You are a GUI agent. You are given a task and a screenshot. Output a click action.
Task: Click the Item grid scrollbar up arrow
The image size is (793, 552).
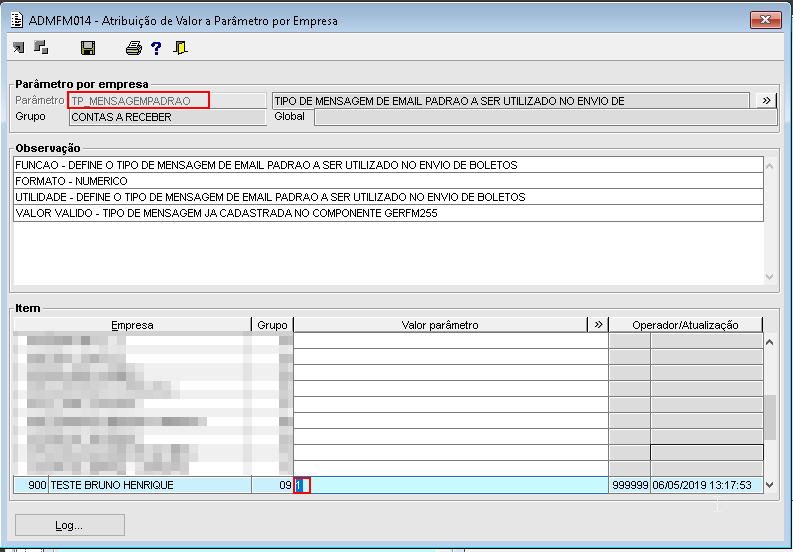(x=770, y=342)
